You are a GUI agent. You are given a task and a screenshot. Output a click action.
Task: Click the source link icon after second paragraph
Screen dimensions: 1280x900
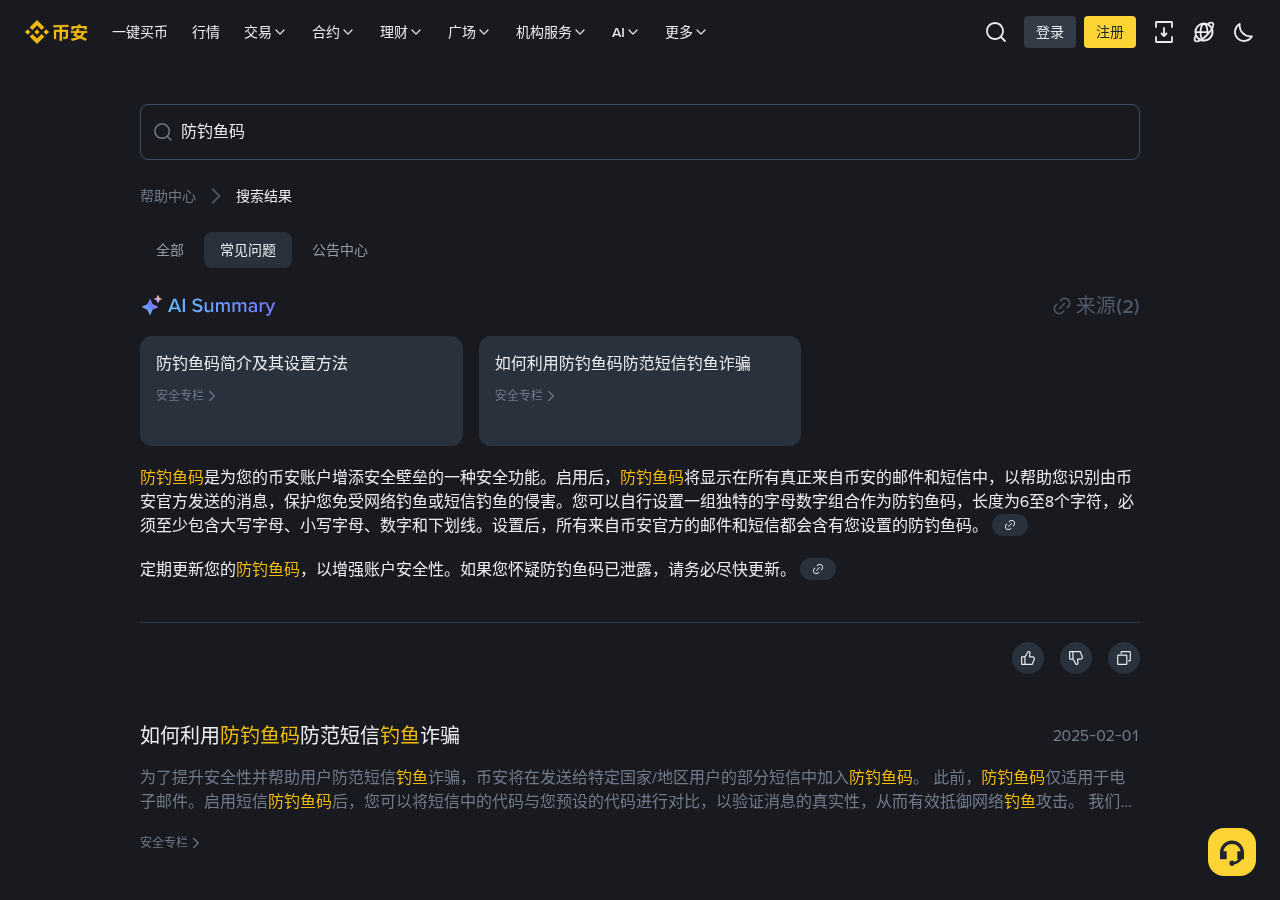[818, 569]
